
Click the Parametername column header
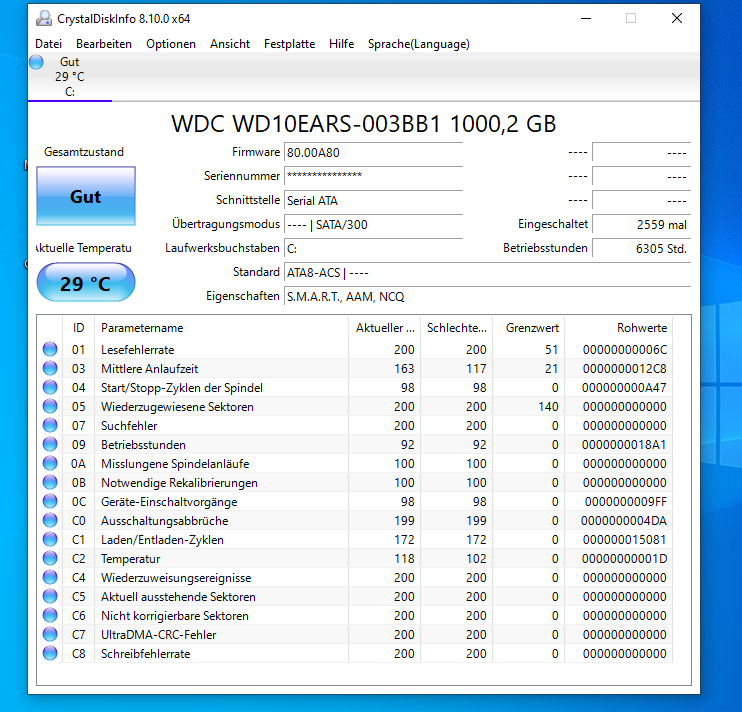[221, 328]
